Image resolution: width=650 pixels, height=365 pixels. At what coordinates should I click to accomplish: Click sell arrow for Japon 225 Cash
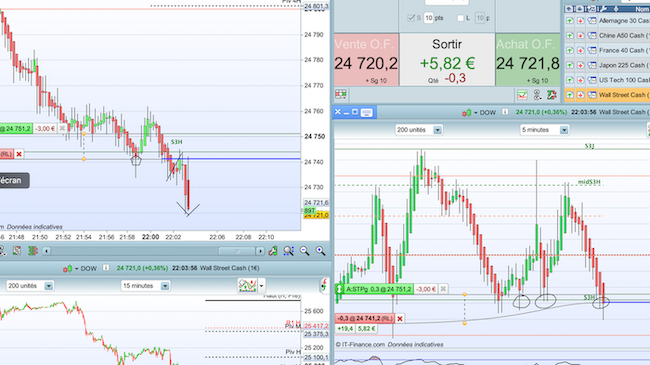(580, 66)
